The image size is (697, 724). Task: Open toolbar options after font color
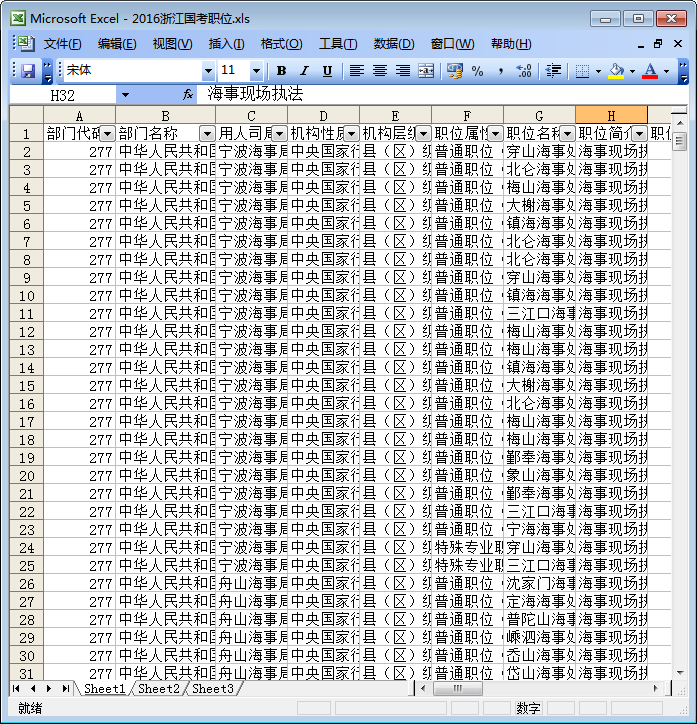pyautogui.click(x=684, y=71)
